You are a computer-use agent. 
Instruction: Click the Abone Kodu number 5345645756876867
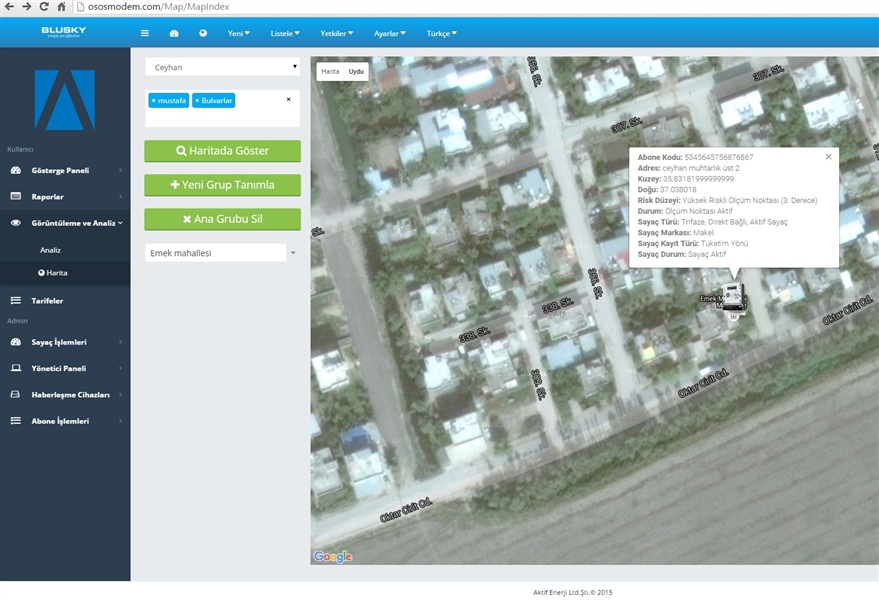coord(719,157)
